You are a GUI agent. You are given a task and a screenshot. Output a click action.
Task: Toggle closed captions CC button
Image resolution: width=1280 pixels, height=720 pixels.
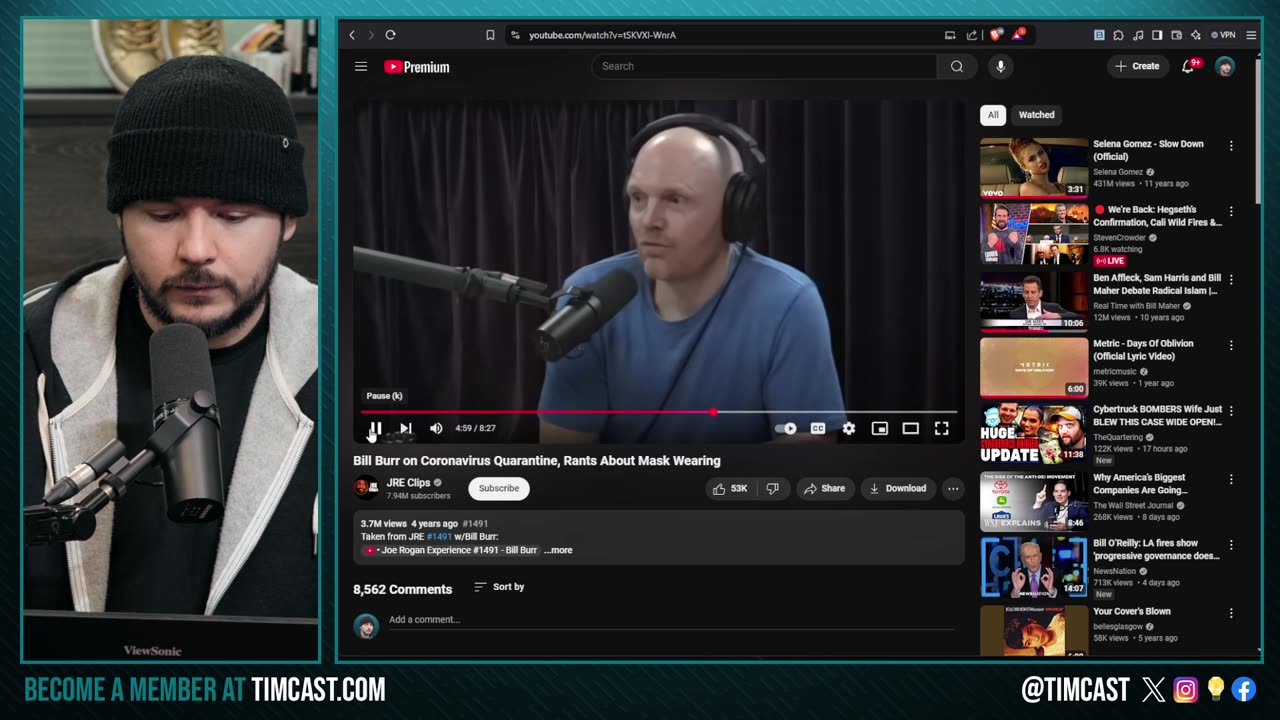(817, 428)
